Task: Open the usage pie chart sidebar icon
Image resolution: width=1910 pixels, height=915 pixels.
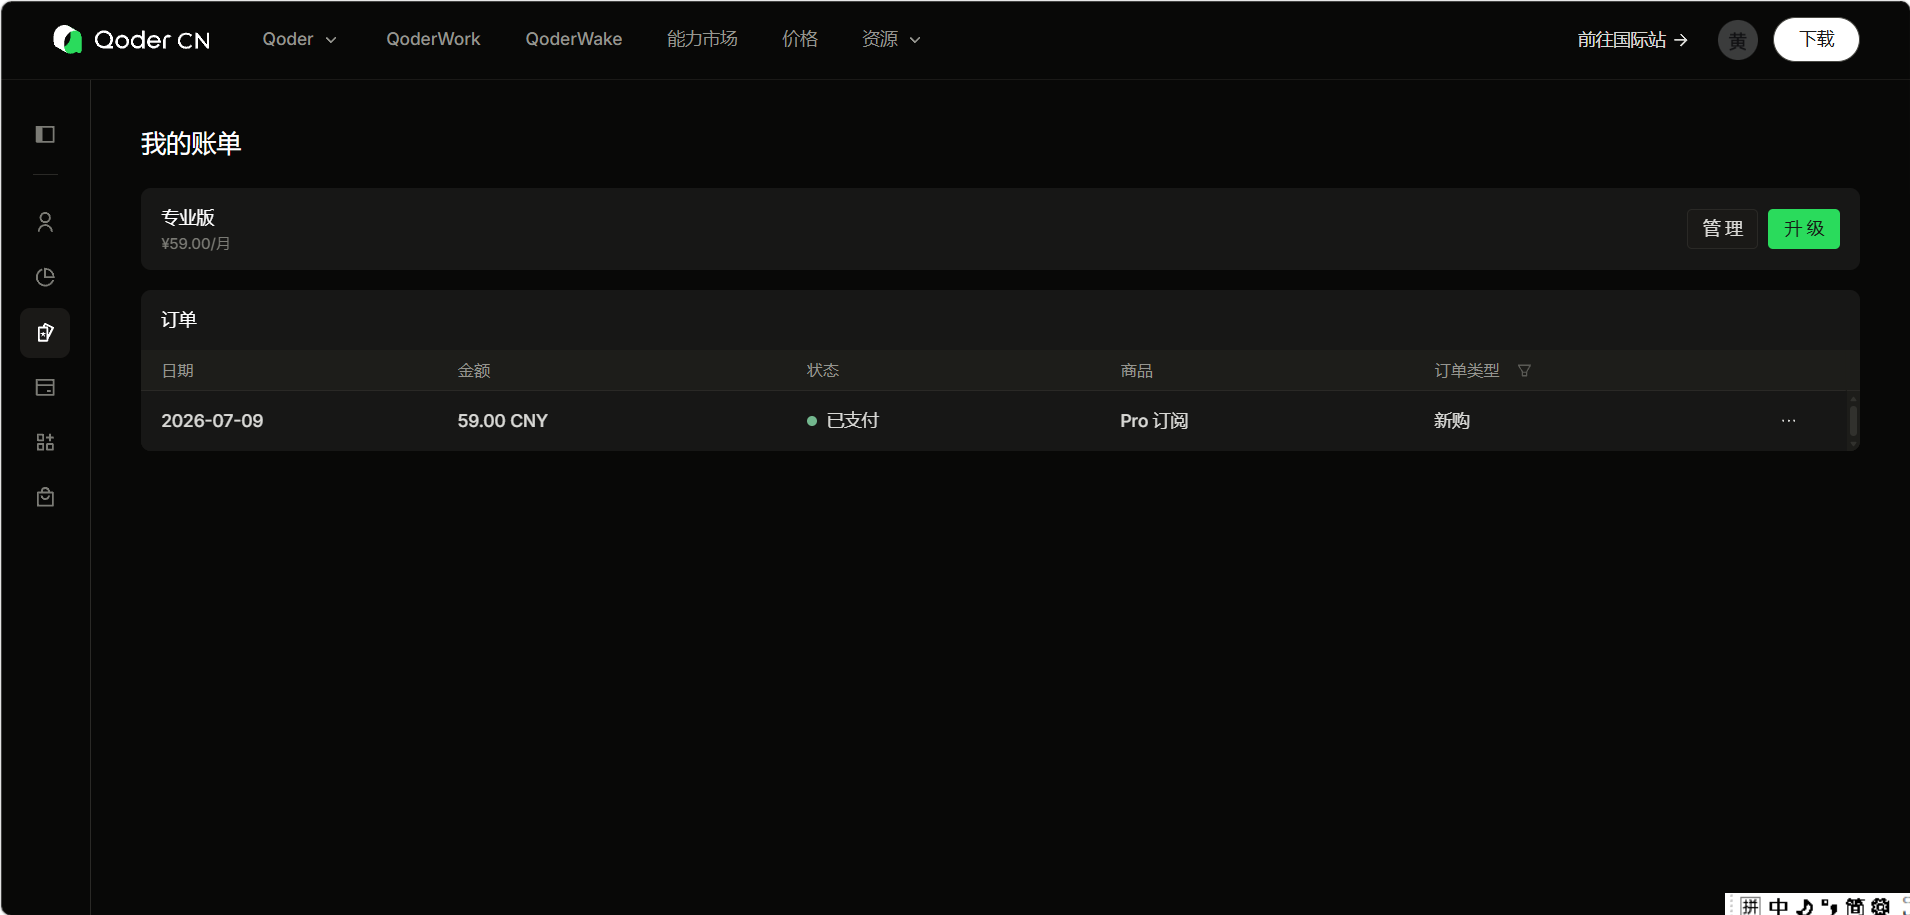Action: (x=45, y=277)
